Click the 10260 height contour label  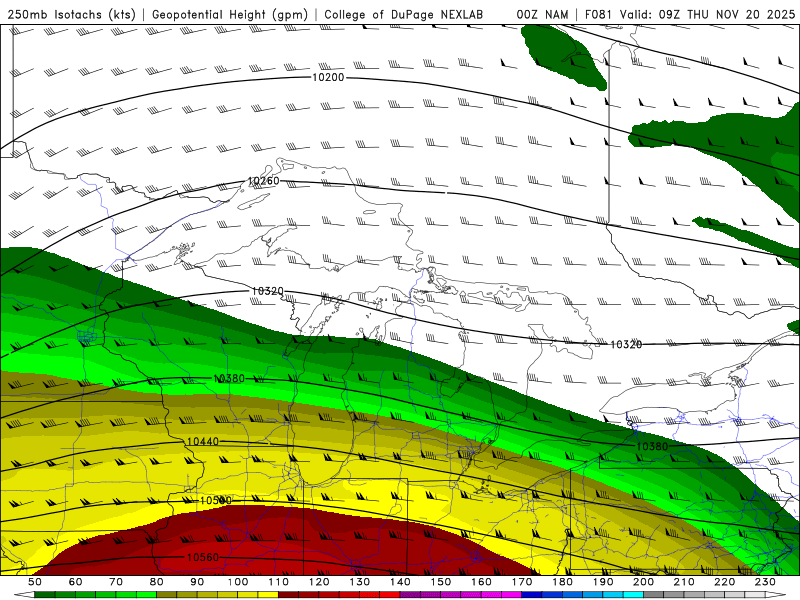[x=263, y=181]
